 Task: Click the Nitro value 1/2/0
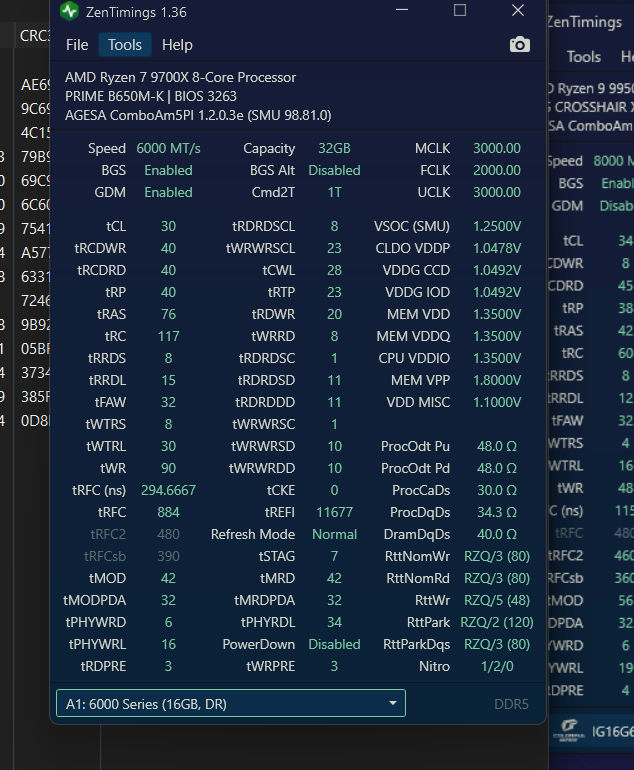(x=497, y=666)
